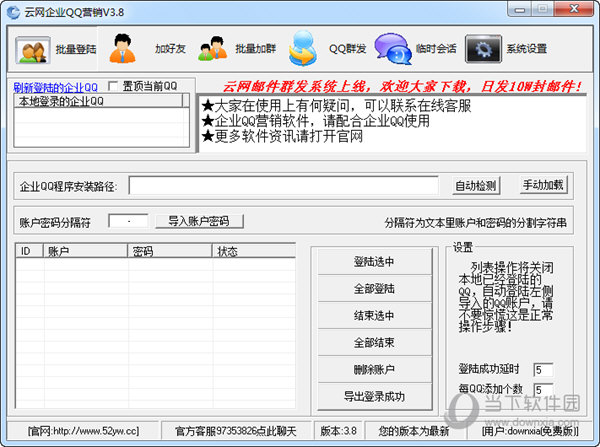The width and height of the screenshot is (600, 447).
Task: Focus the 企业QQ程序安装路径 input field
Action: point(284,186)
